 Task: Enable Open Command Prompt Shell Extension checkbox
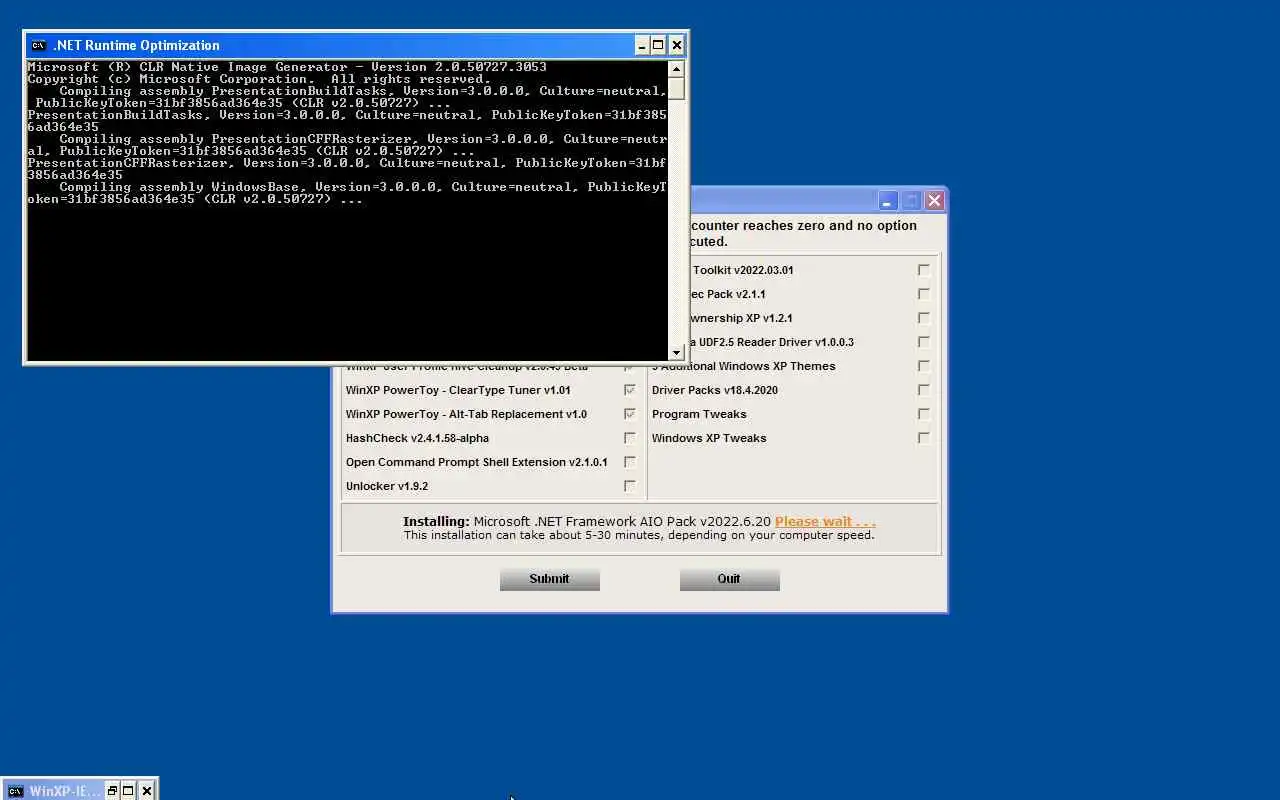pos(630,462)
